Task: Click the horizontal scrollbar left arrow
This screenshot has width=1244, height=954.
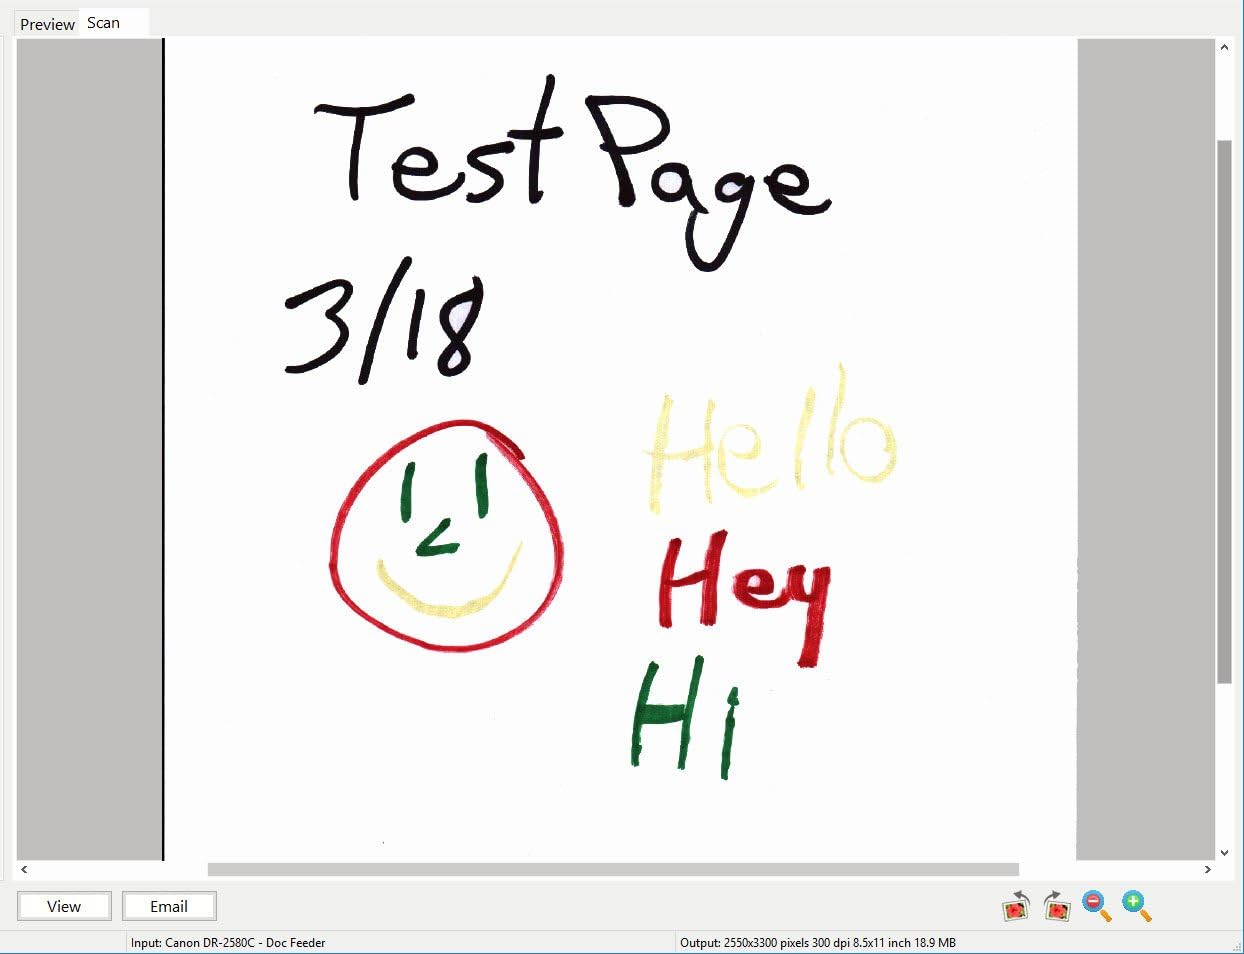Action: click(24, 870)
